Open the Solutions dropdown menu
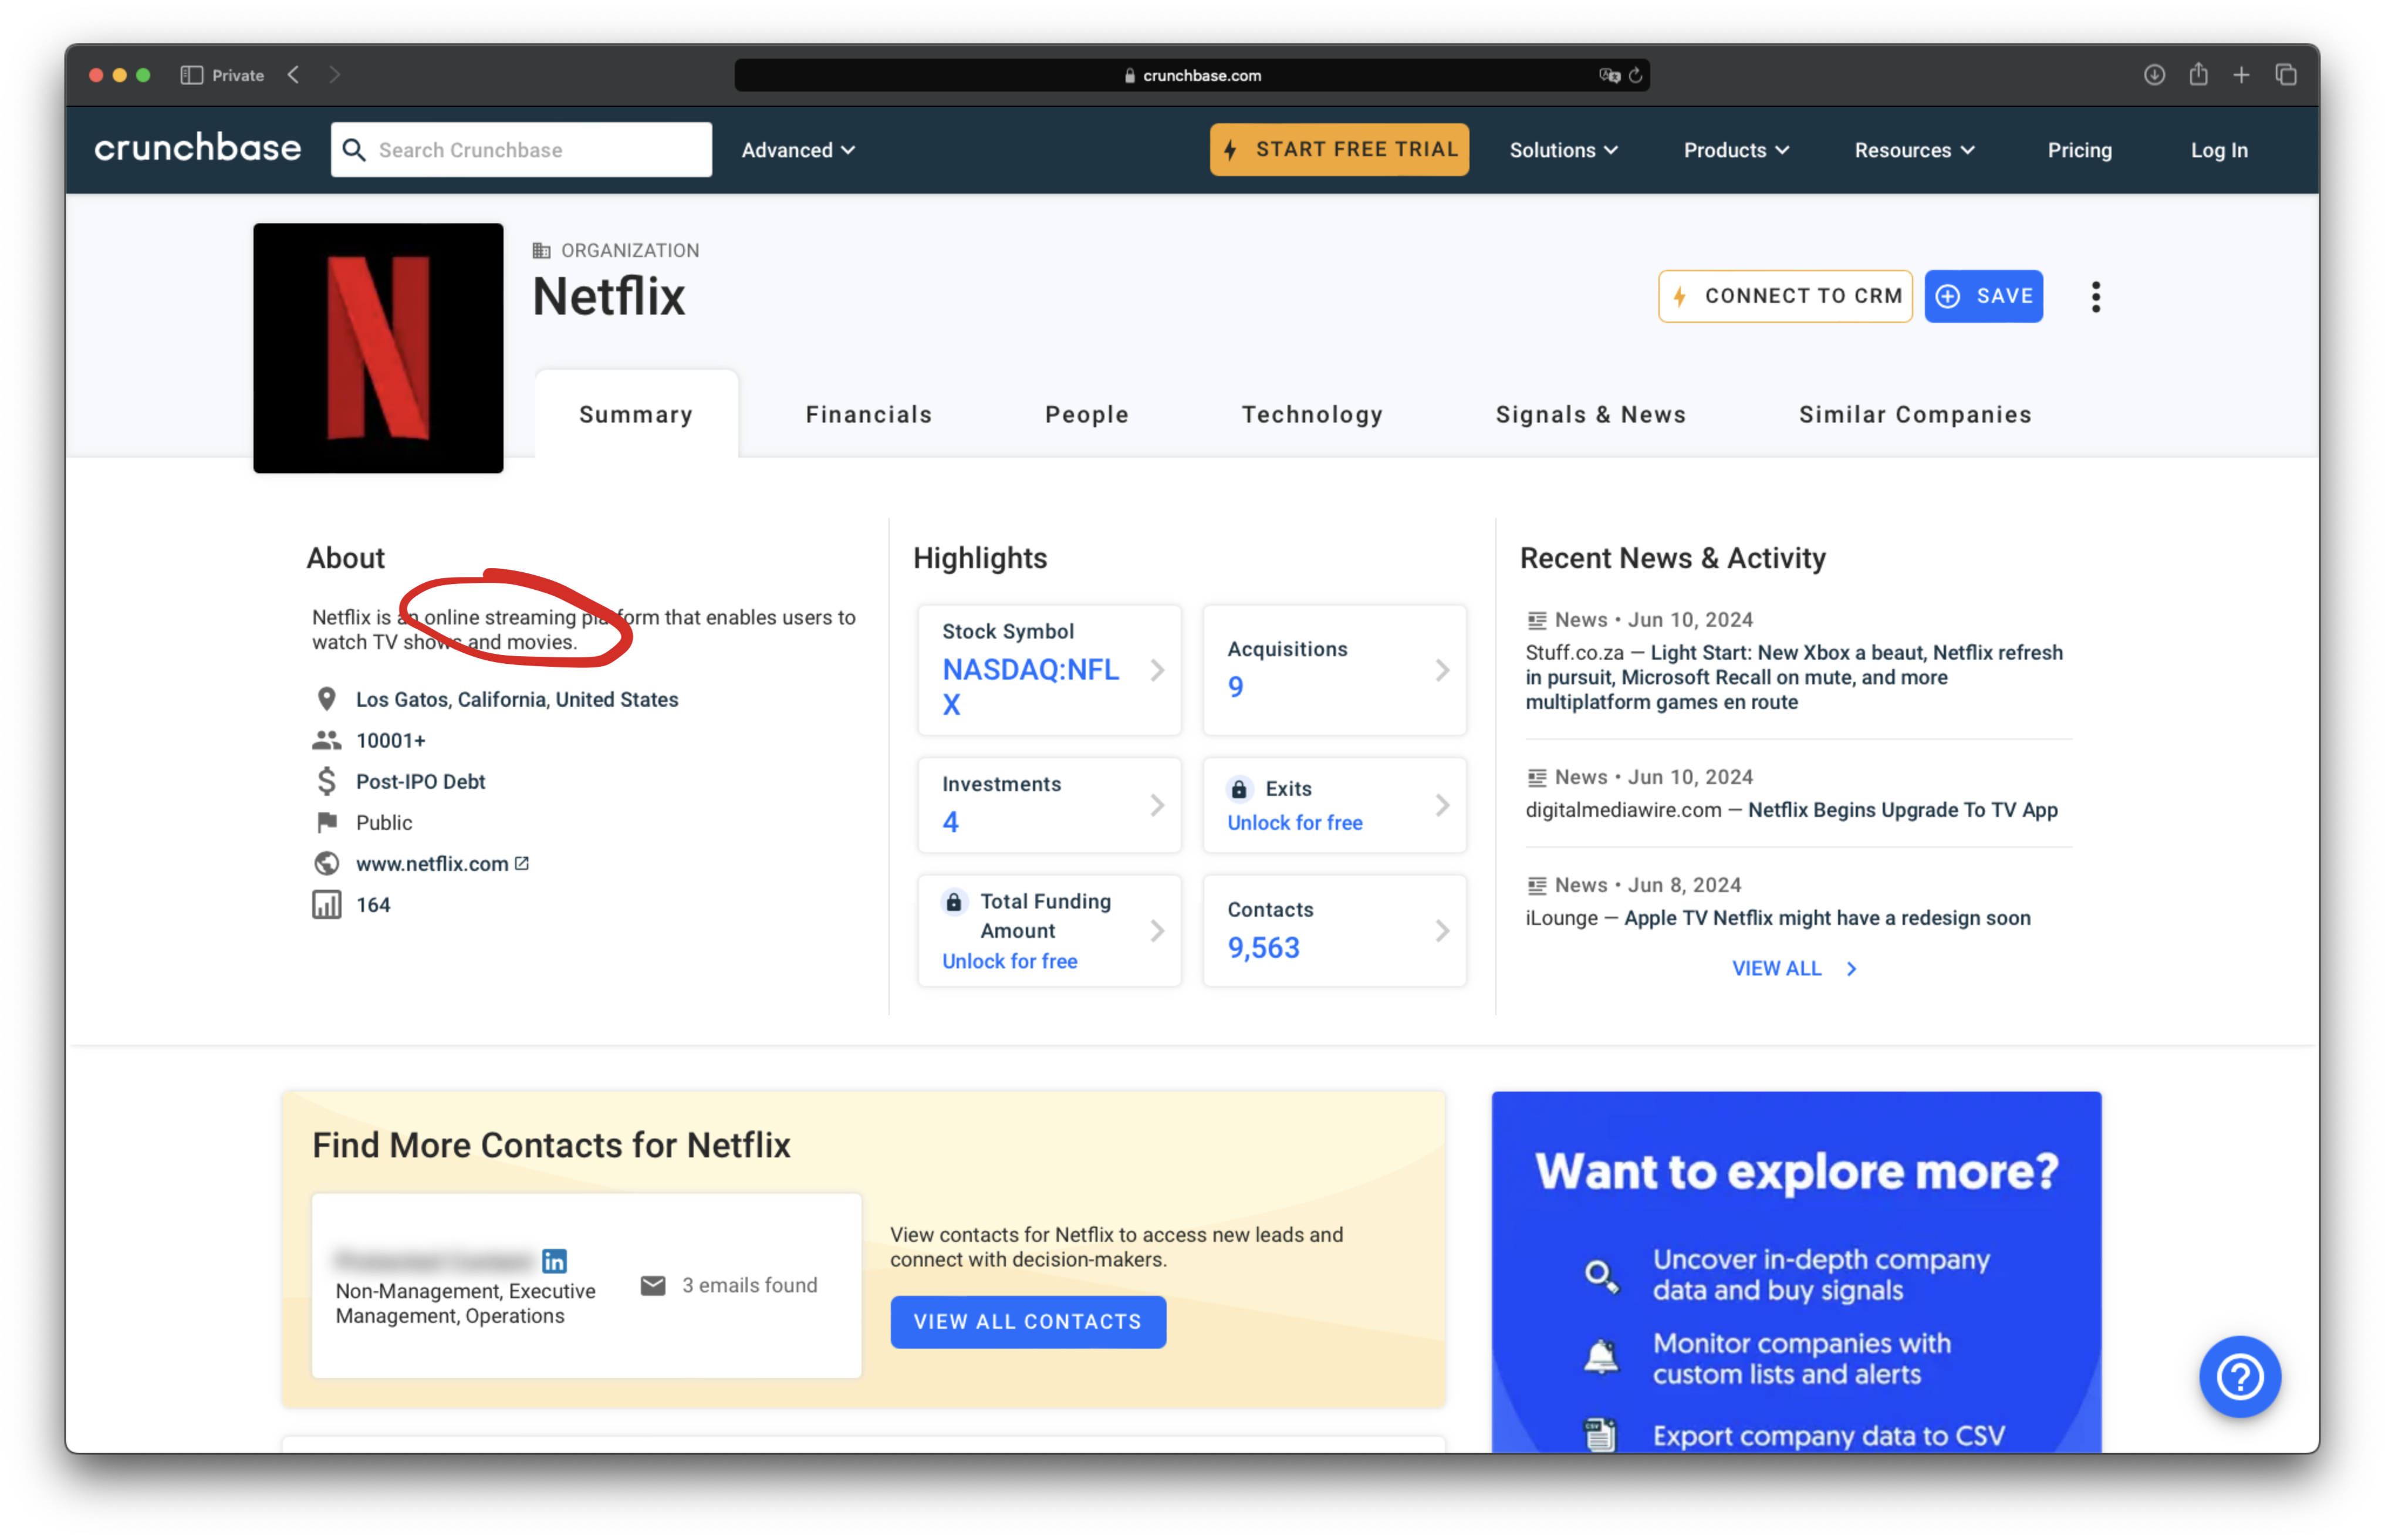Image resolution: width=2385 pixels, height=1540 pixels. (1563, 150)
